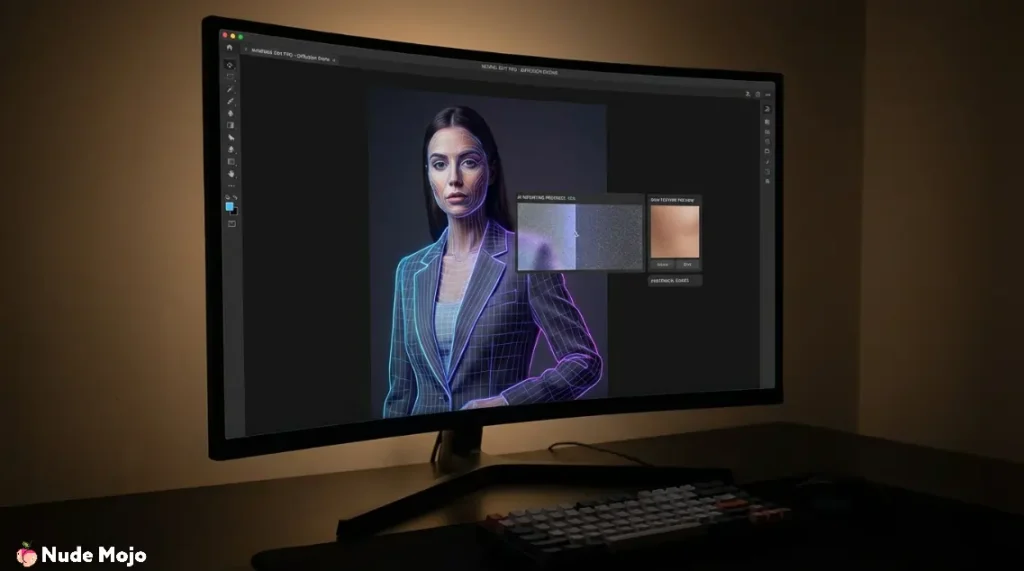Select the Hand tool in left toolbar
This screenshot has height=571, width=1024.
[x=231, y=173]
